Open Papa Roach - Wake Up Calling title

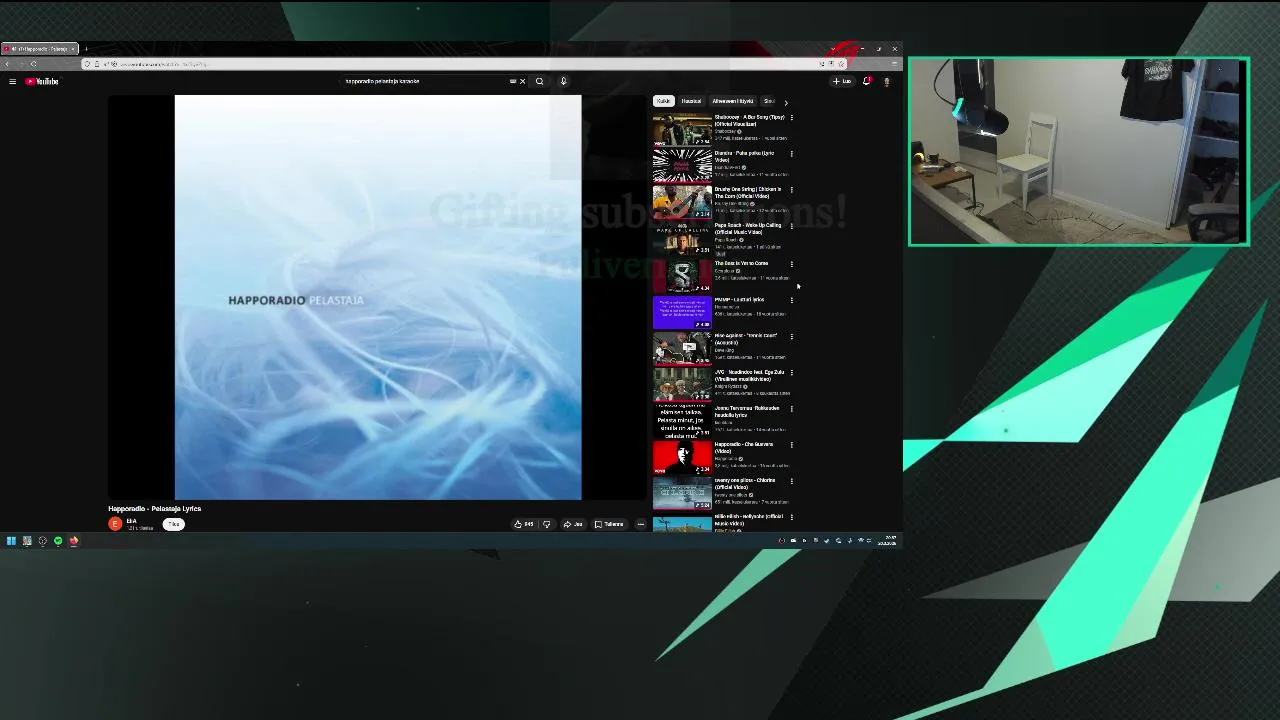click(748, 228)
